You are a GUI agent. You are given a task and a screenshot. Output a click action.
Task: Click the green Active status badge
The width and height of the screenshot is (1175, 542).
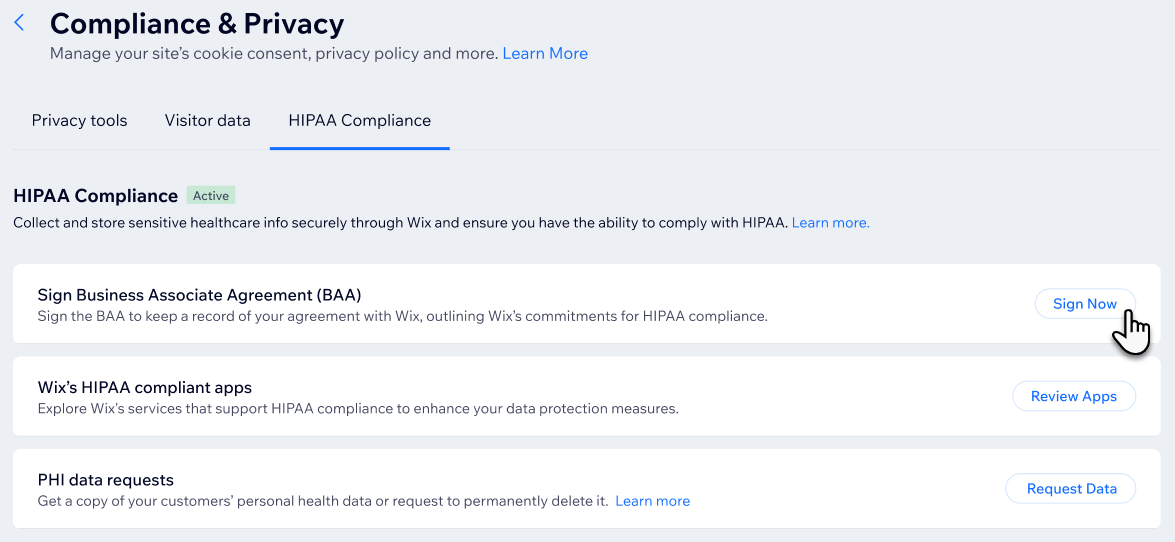pyautogui.click(x=211, y=196)
